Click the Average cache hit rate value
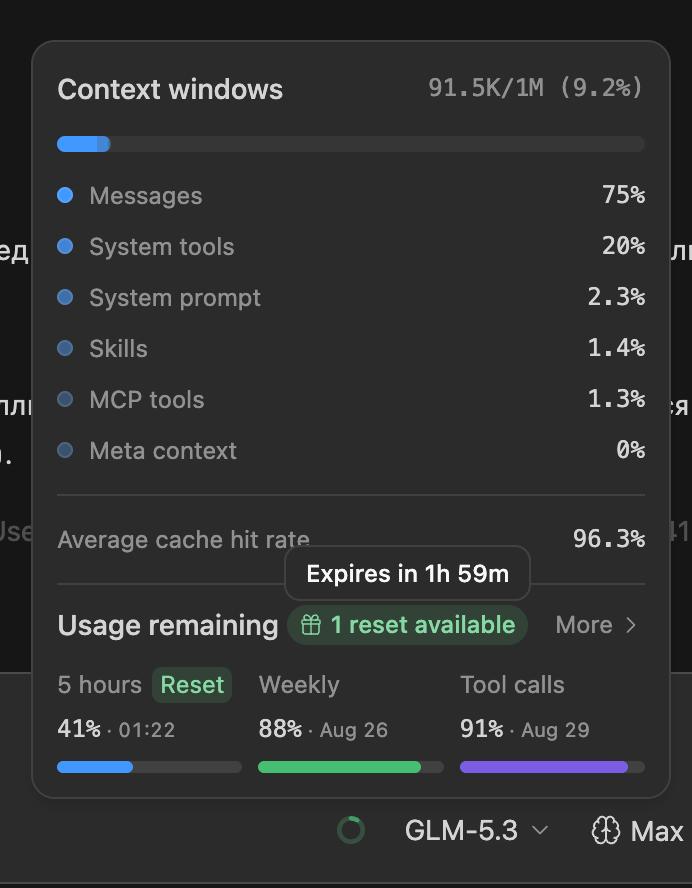 (x=609, y=539)
